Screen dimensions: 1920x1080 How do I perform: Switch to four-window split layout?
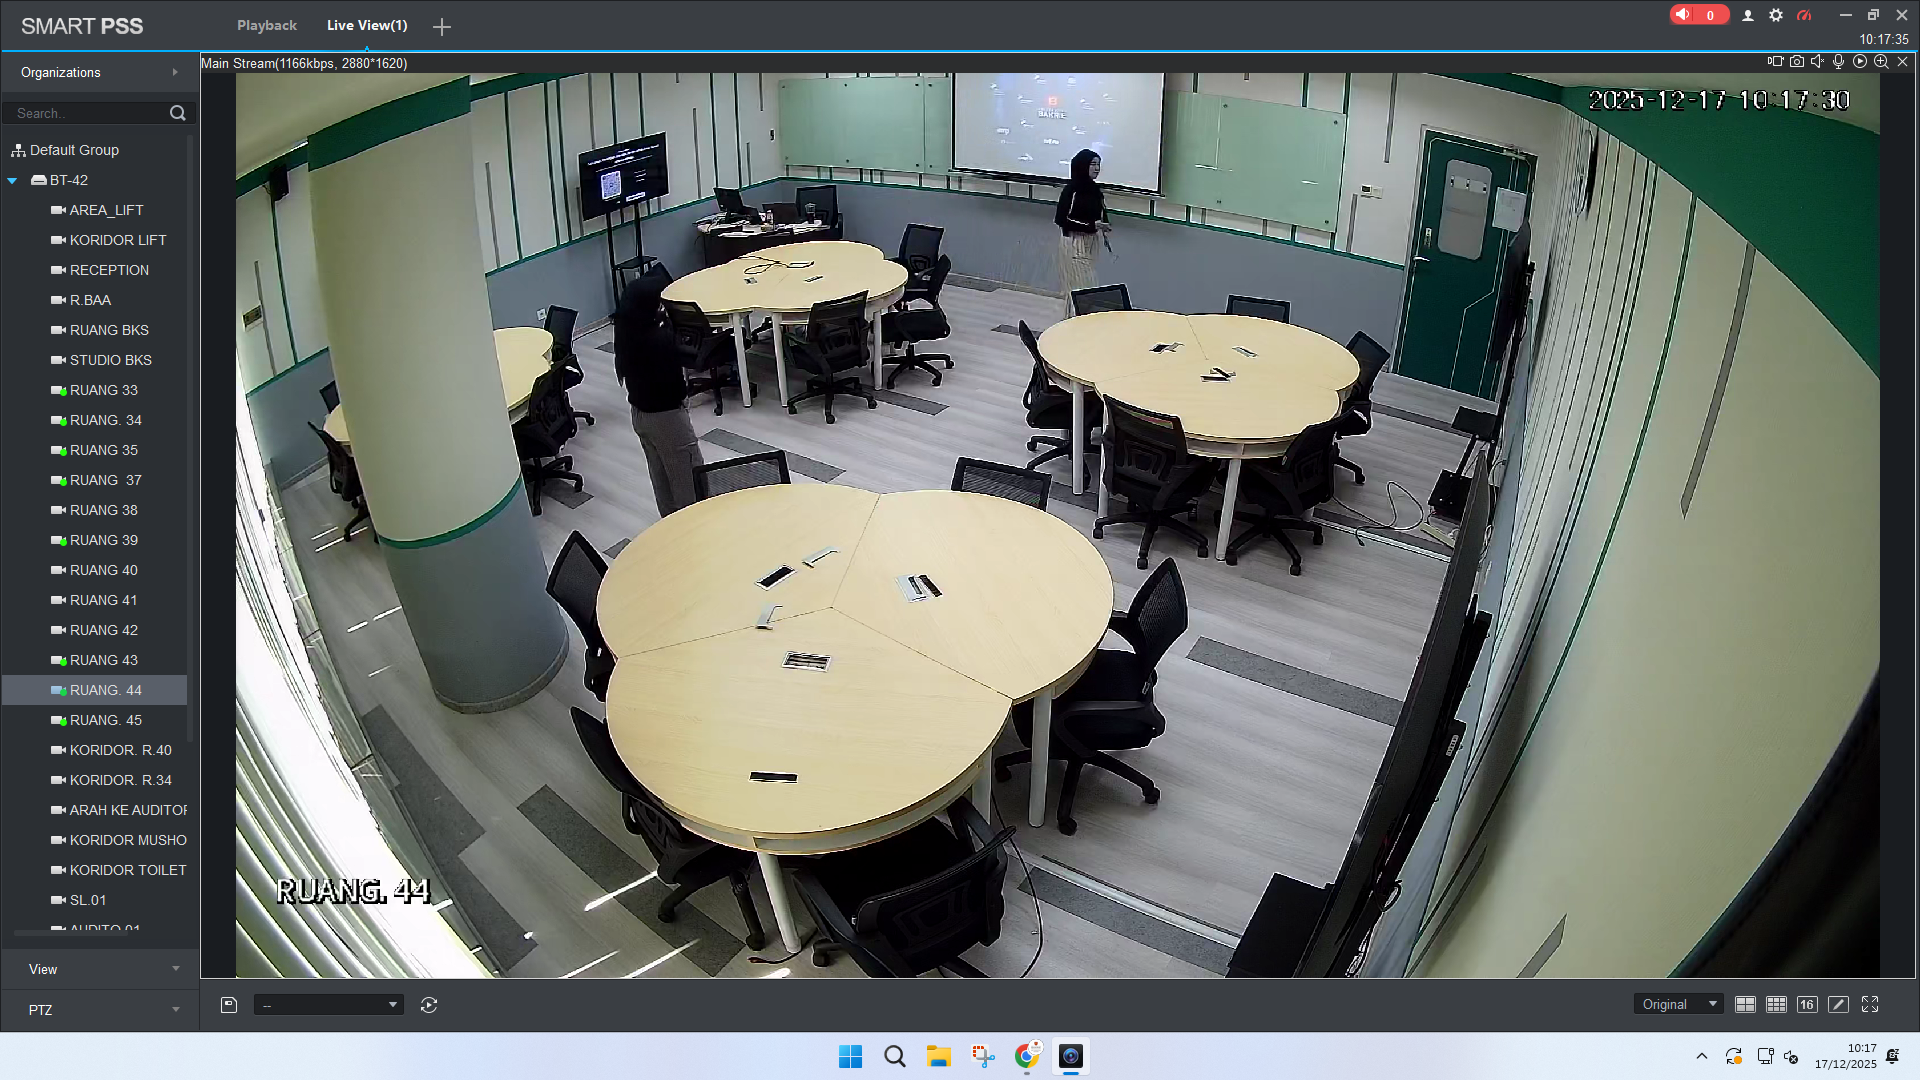pyautogui.click(x=1745, y=1004)
